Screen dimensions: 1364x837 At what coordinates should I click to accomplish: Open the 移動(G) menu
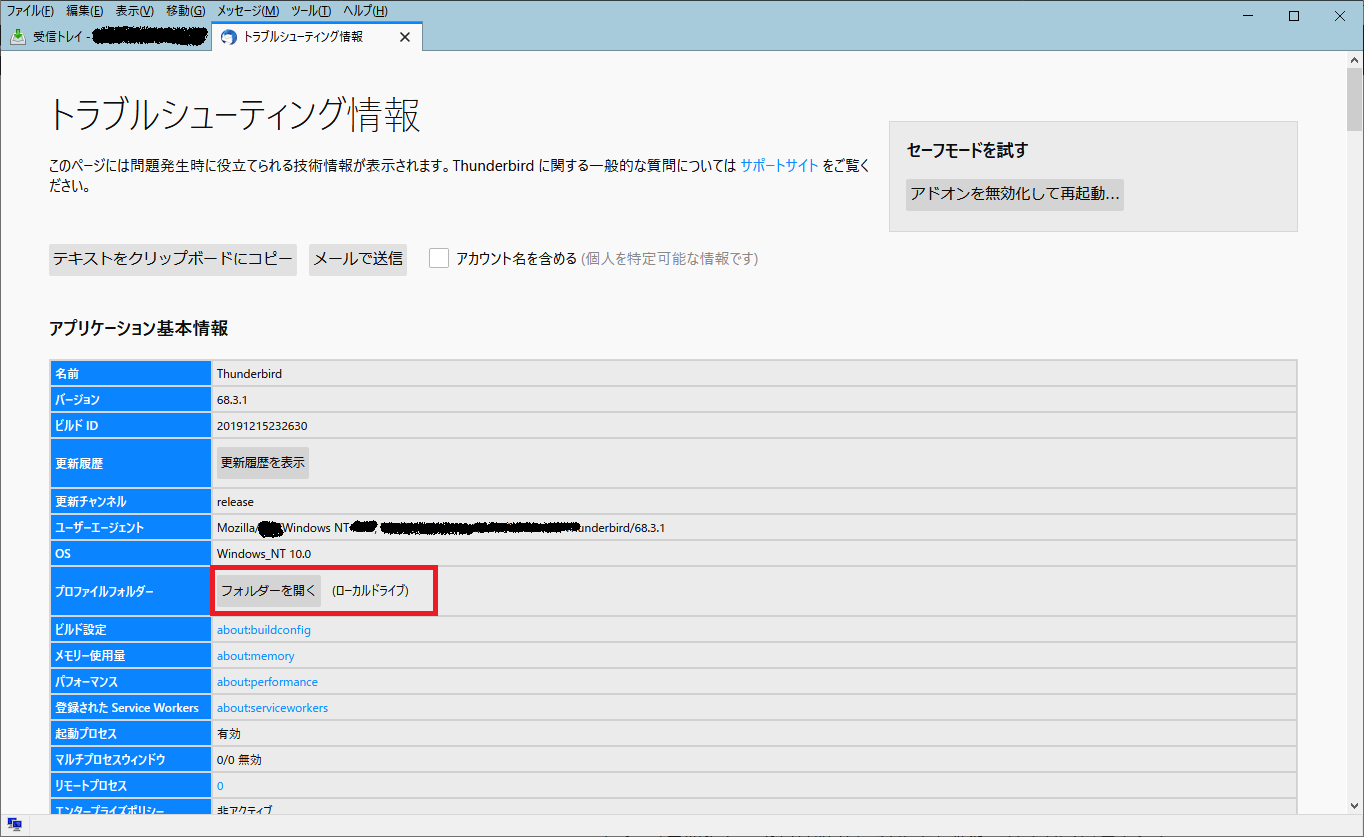[x=186, y=11]
